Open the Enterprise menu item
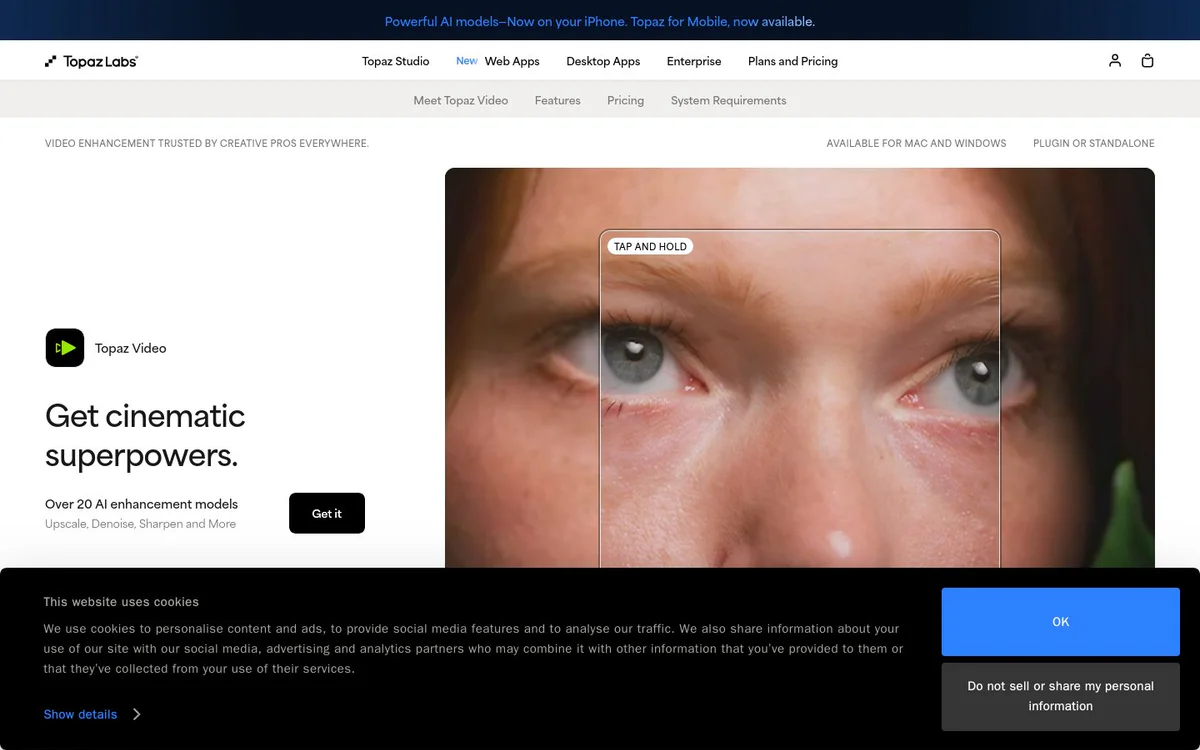The image size is (1200, 750). click(x=694, y=61)
